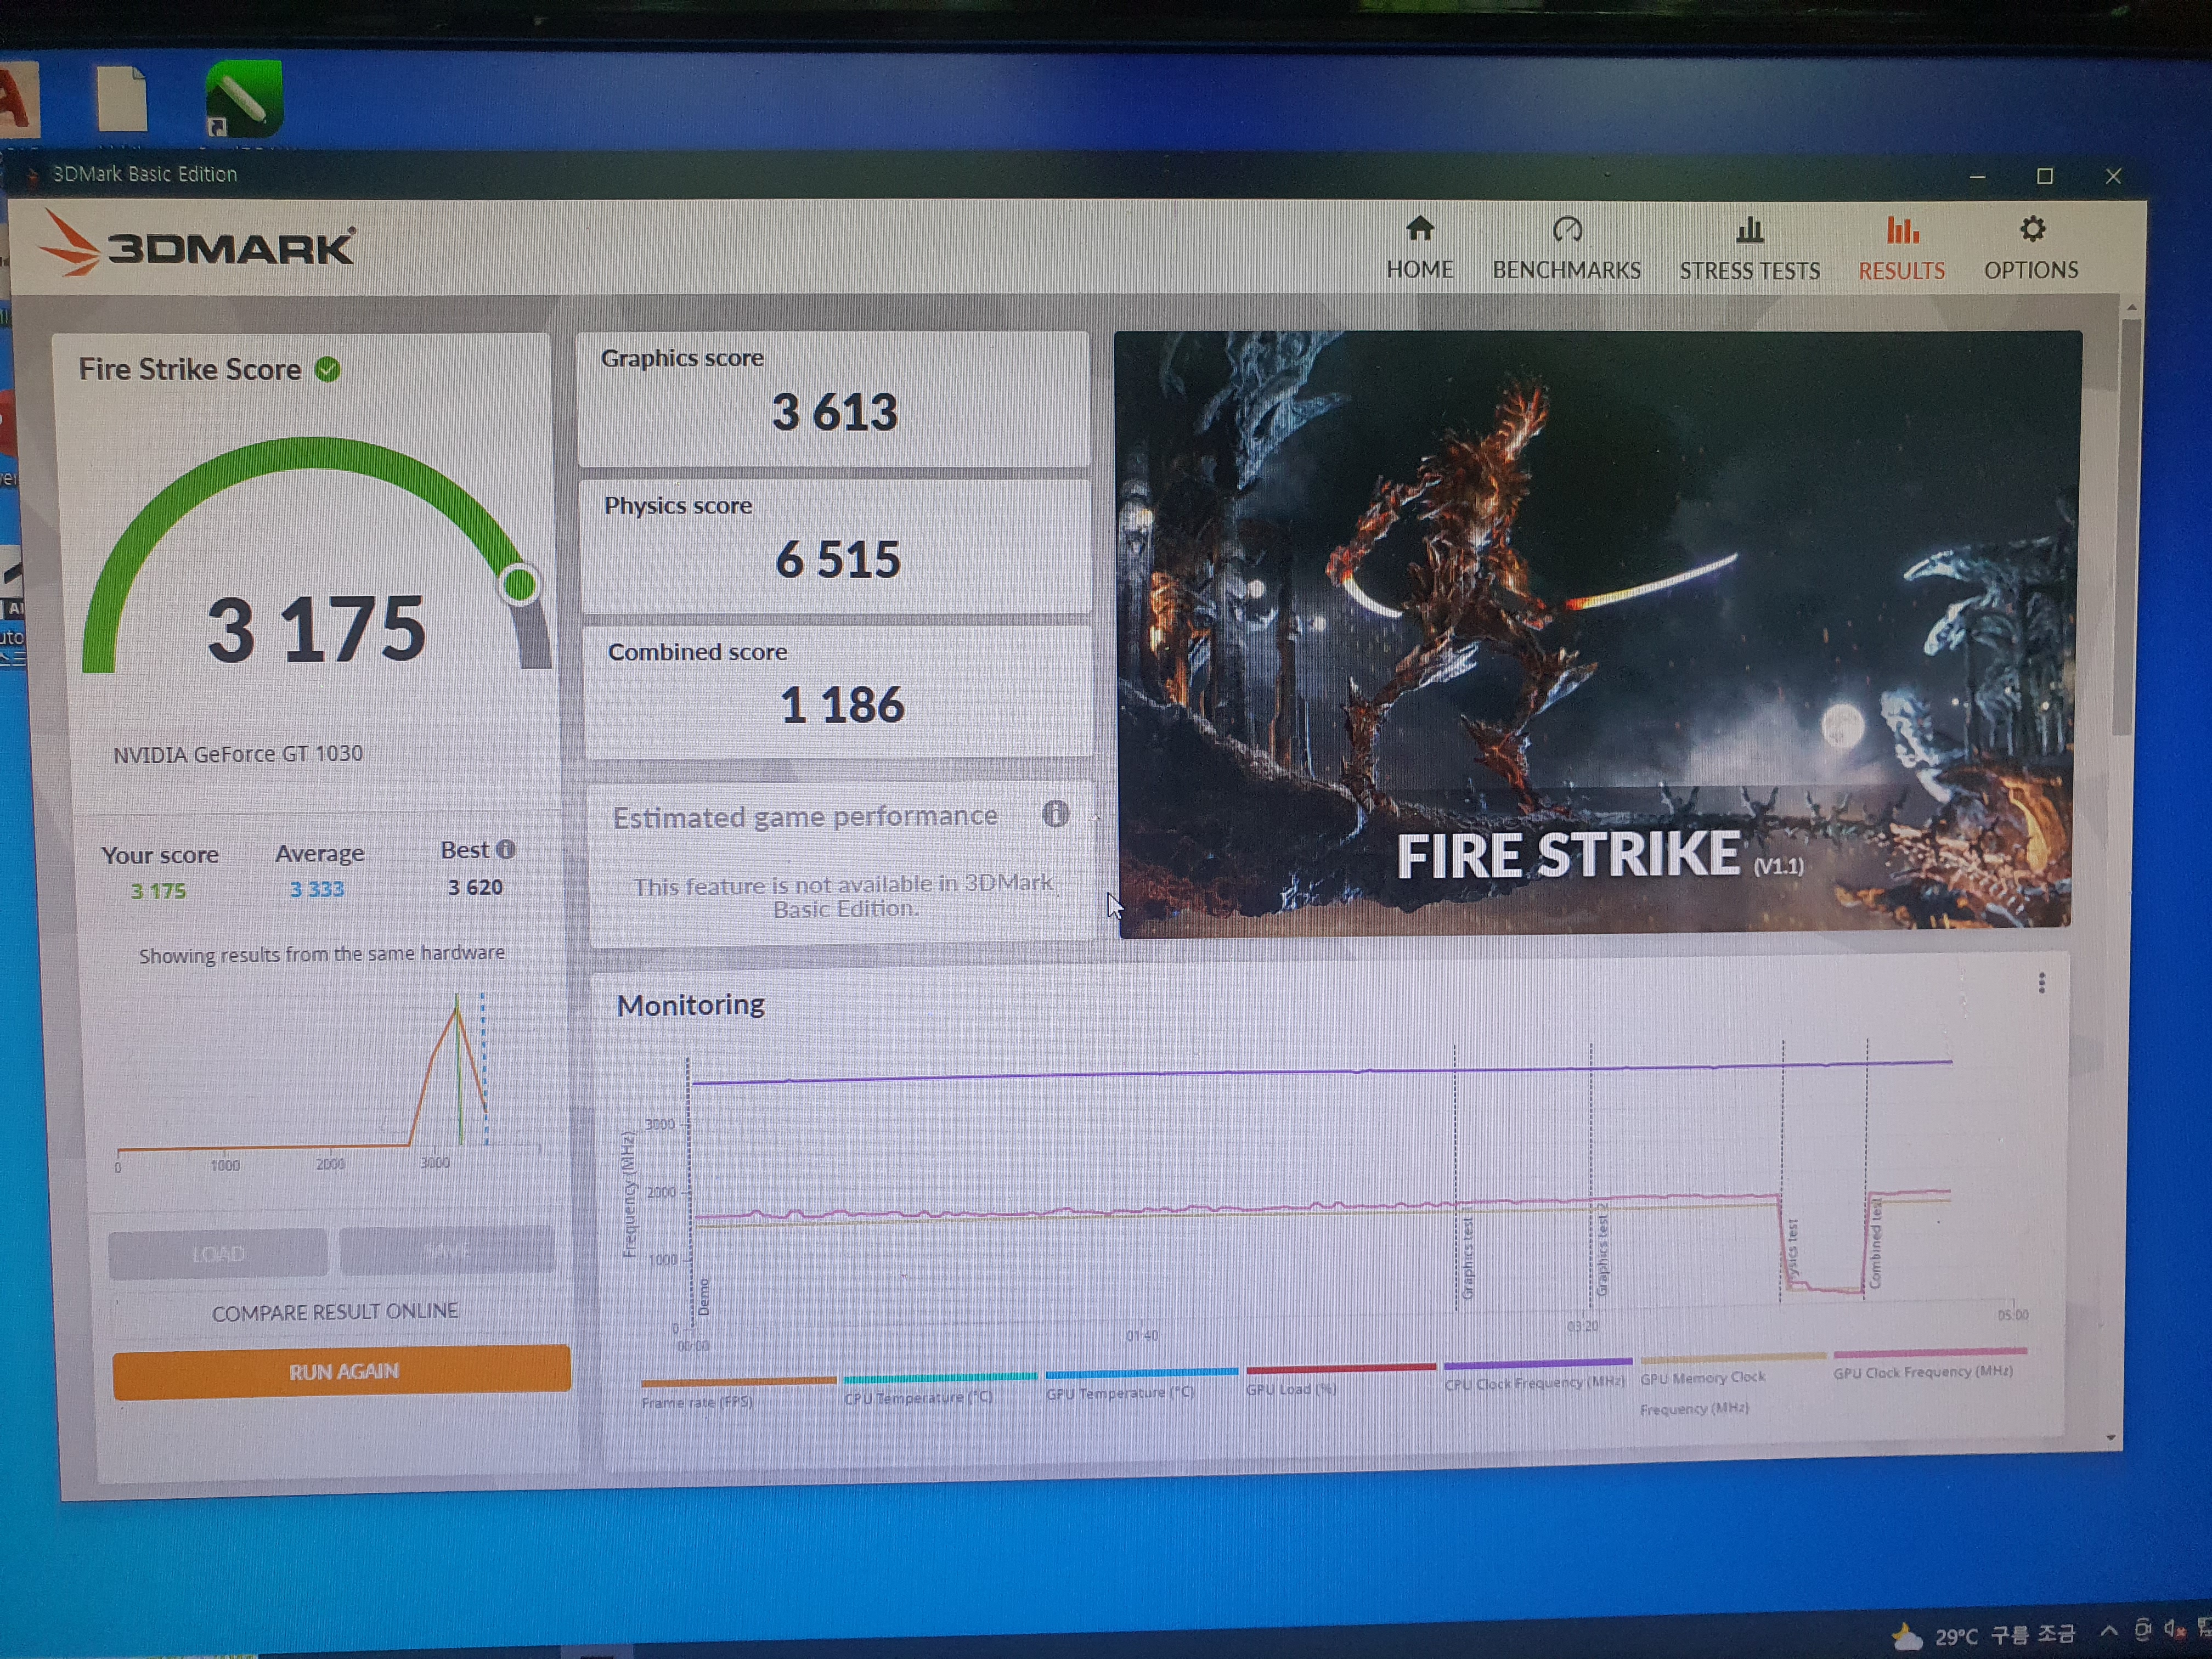Toggle GPU Load (%) legend entry
Image resolution: width=2212 pixels, height=1659 pixels.
click(1340, 1380)
